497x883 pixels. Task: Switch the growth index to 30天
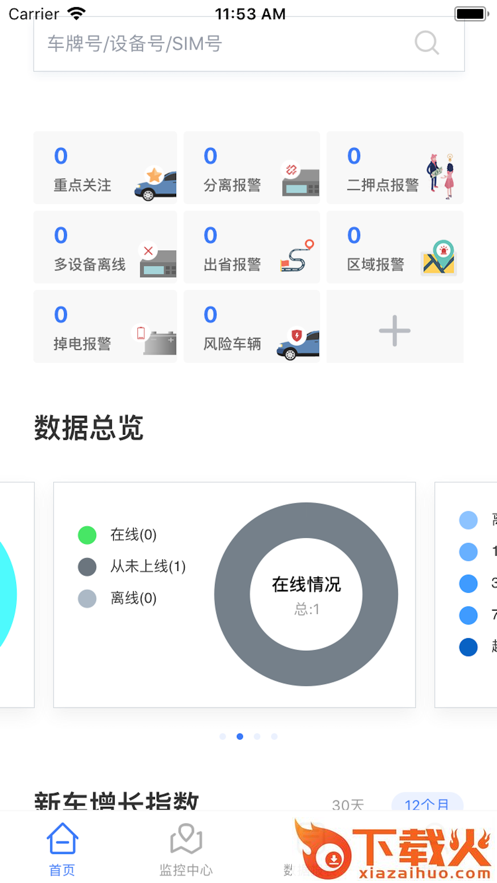(348, 805)
